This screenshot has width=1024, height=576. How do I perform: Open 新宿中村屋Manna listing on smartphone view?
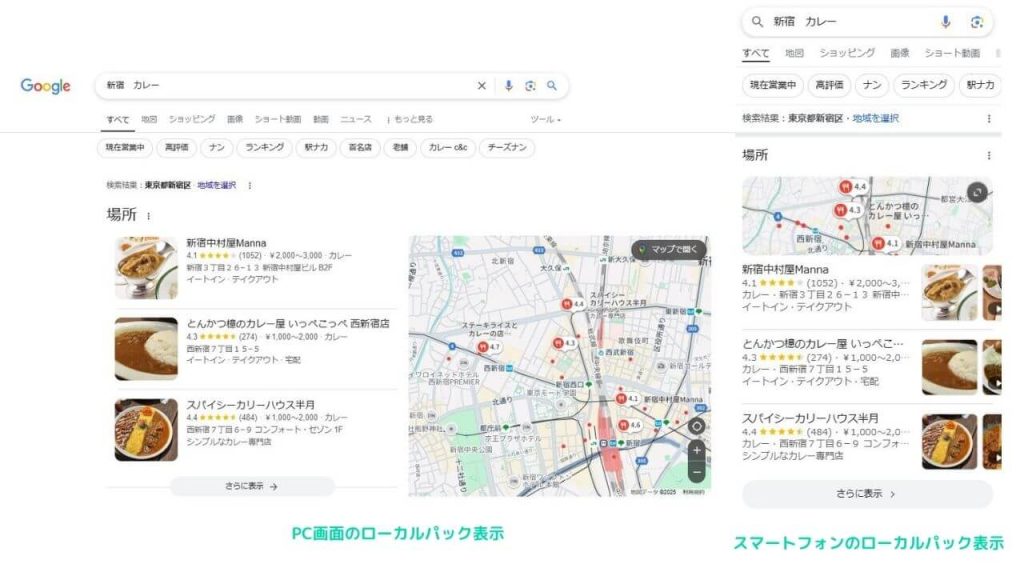click(x=785, y=269)
